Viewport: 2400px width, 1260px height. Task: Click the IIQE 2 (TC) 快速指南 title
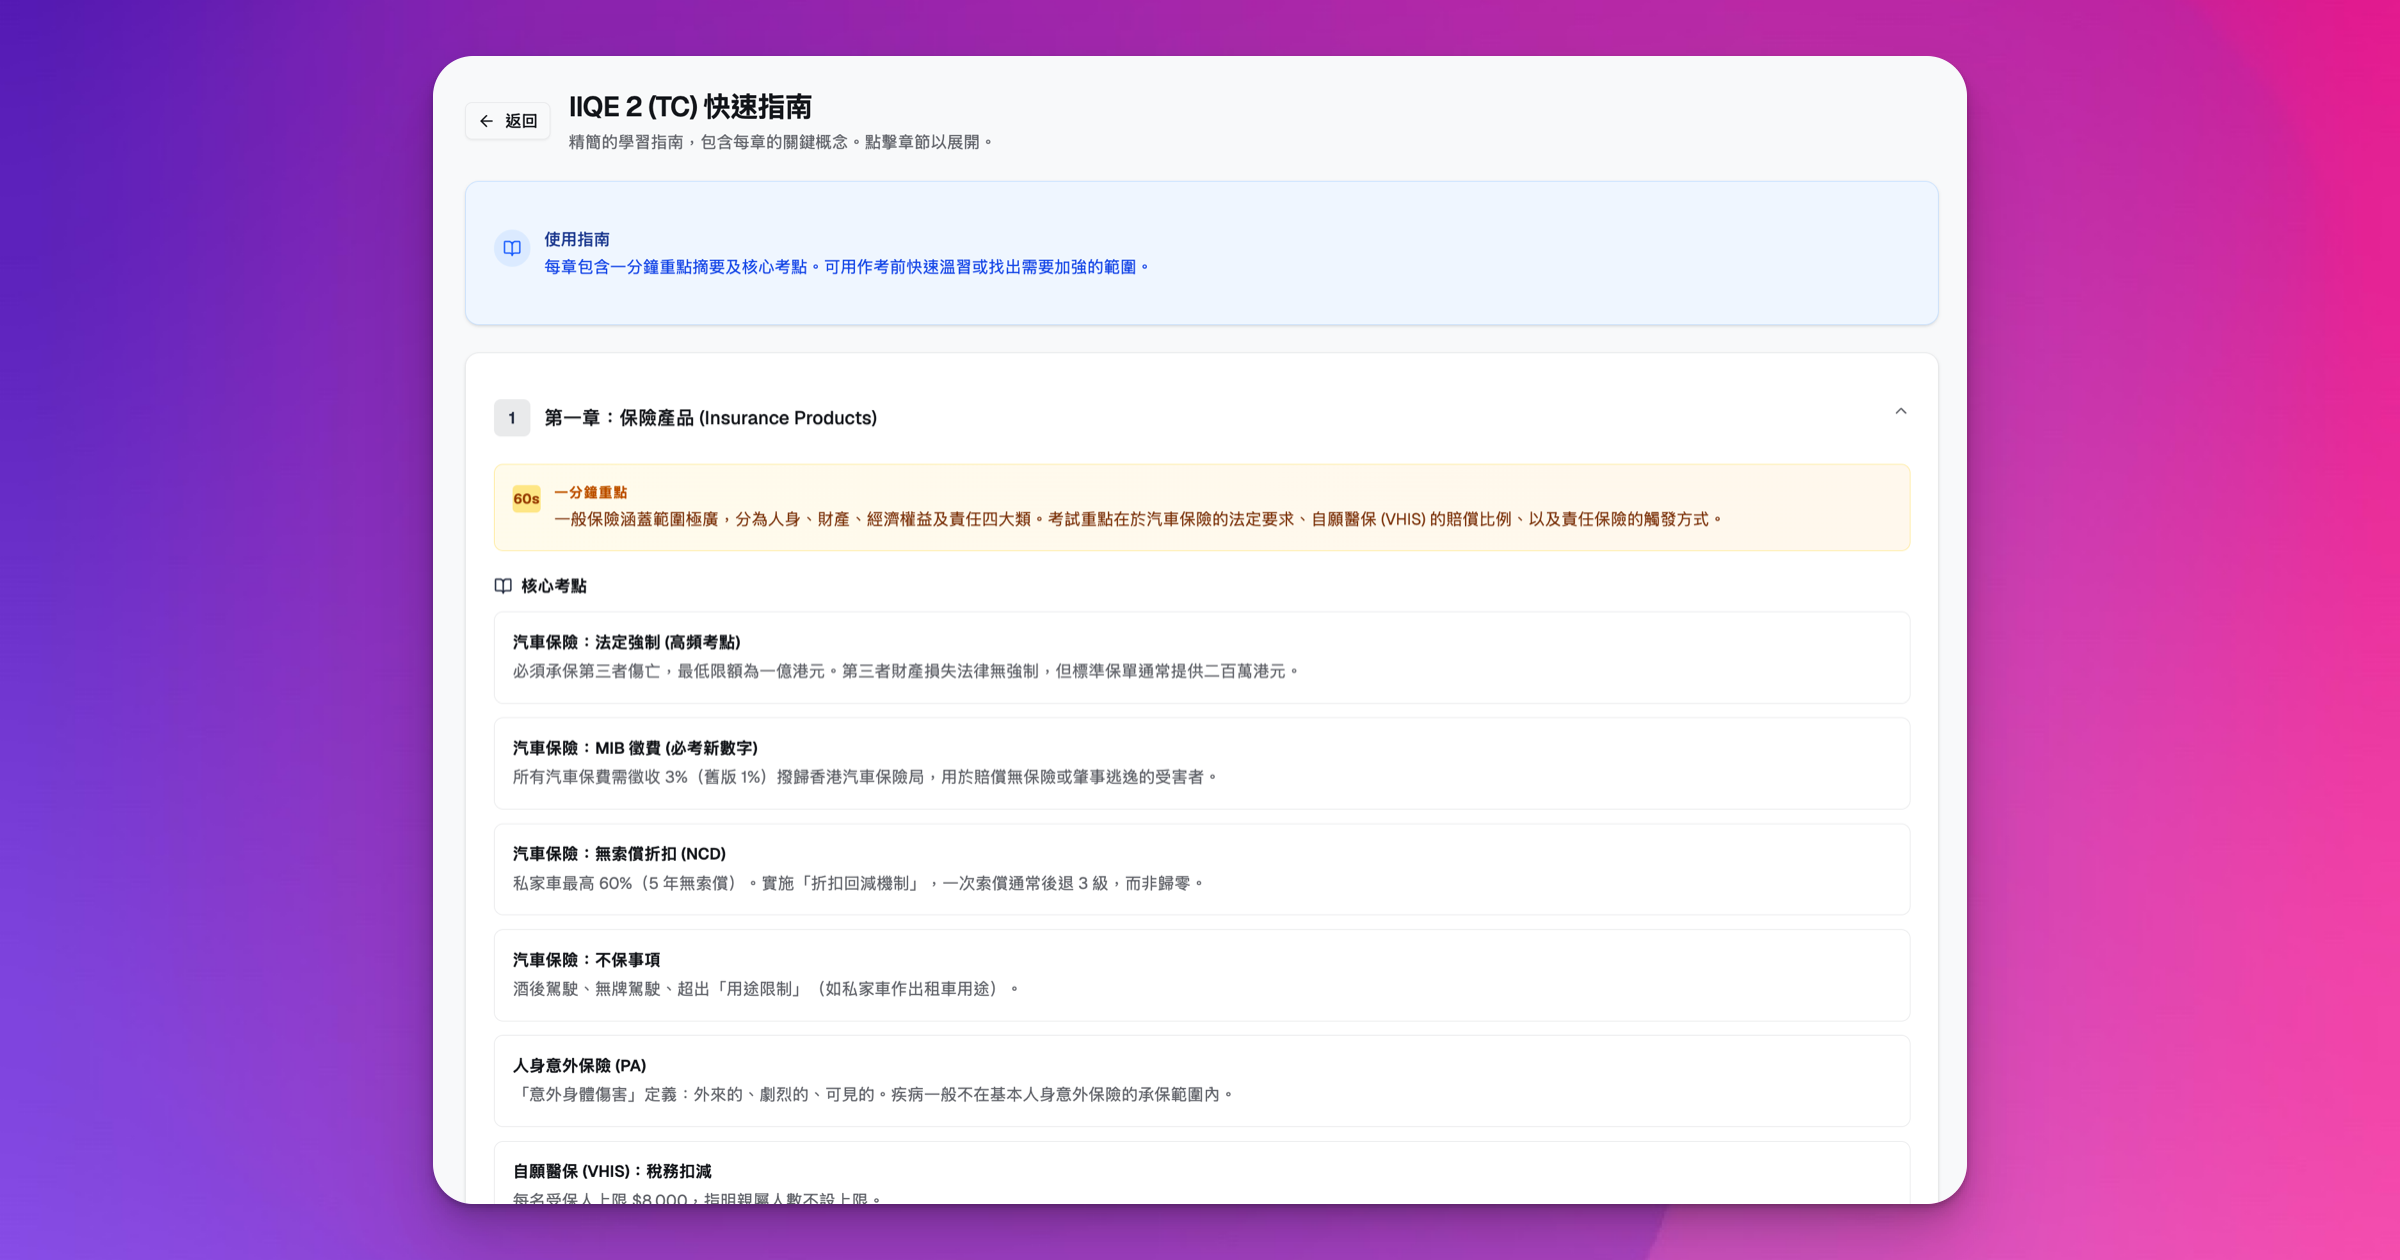pos(690,106)
